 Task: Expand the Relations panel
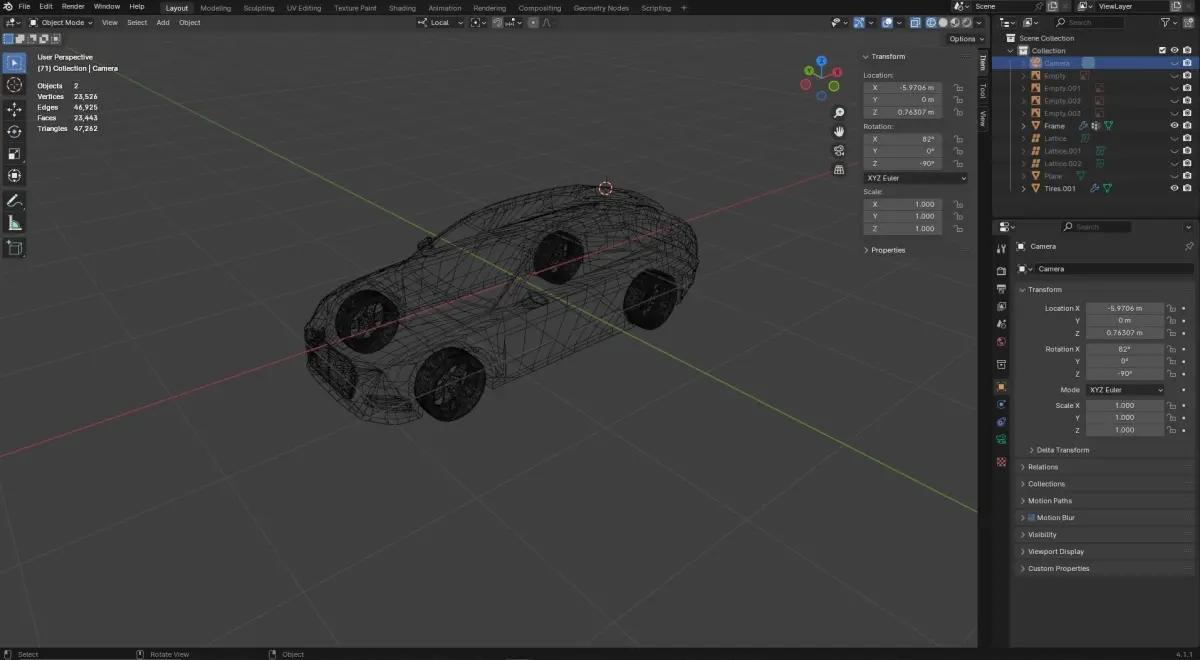click(x=1043, y=467)
